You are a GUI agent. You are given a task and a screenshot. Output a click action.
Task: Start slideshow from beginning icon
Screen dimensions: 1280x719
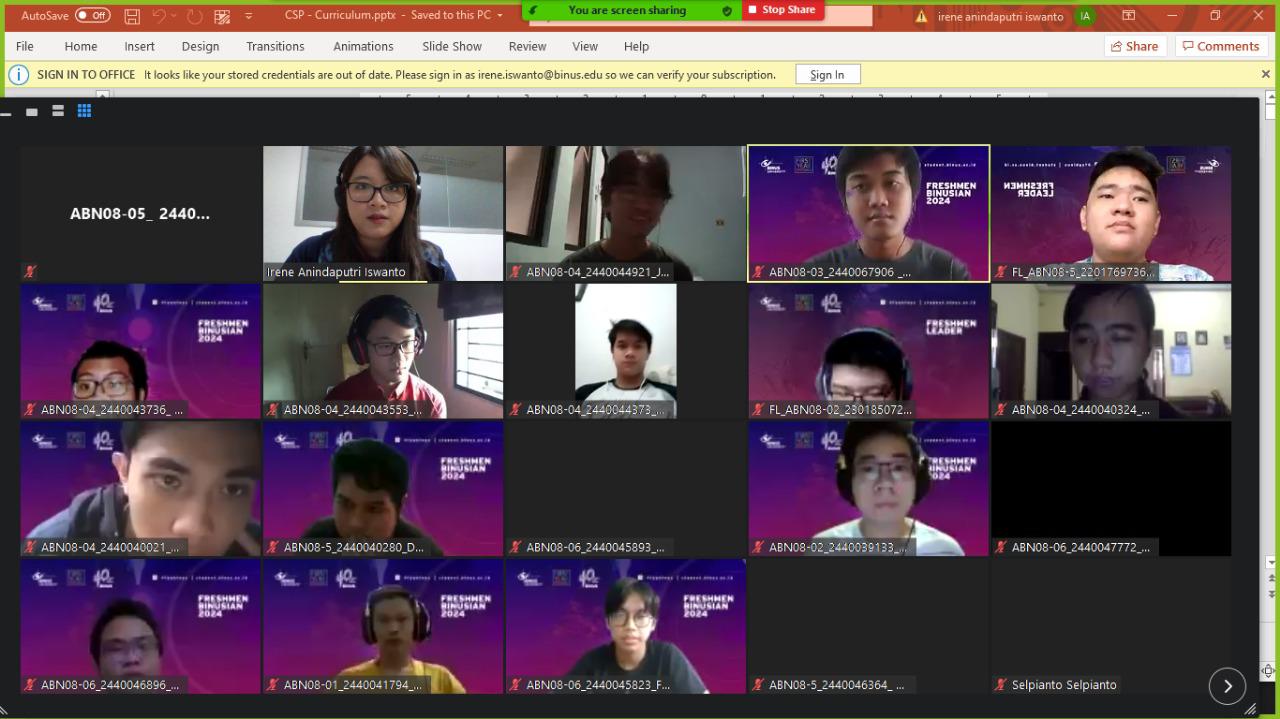[x=222, y=16]
